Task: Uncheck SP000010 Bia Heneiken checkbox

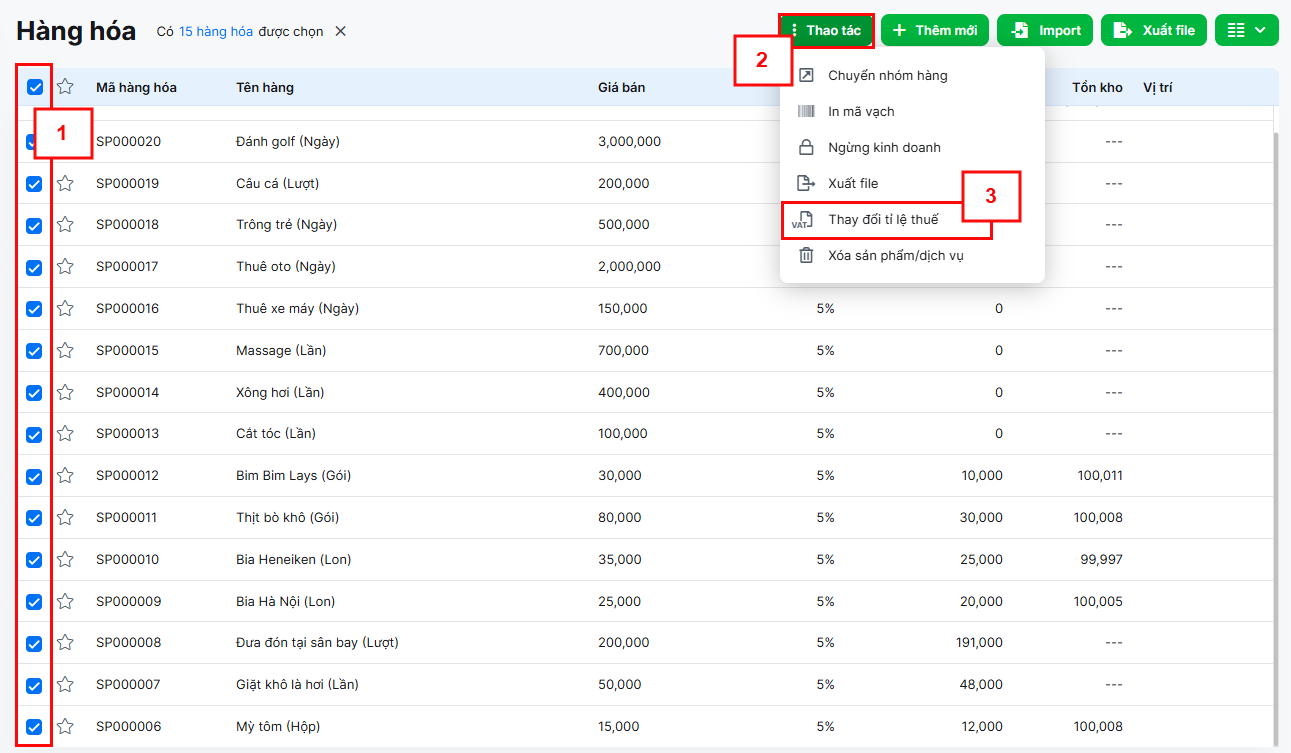Action: 34,560
